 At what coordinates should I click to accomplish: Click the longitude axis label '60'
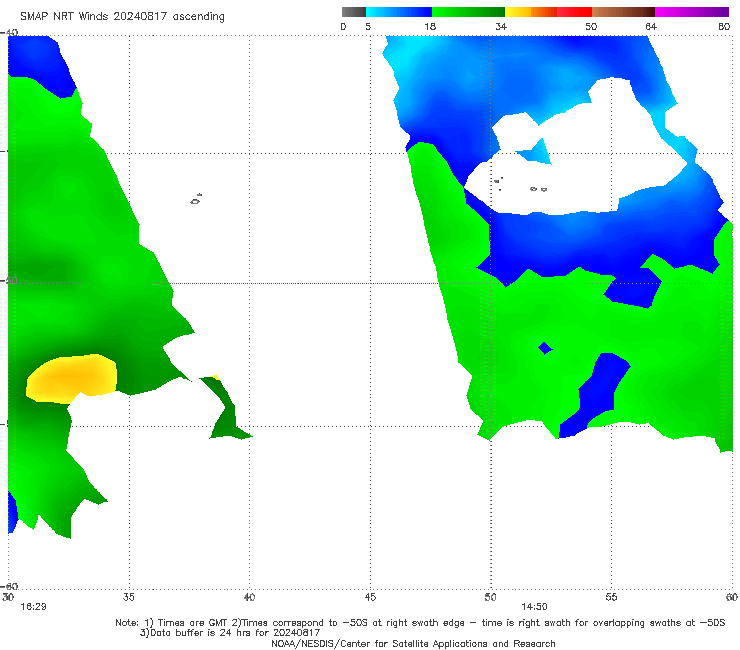(732, 597)
